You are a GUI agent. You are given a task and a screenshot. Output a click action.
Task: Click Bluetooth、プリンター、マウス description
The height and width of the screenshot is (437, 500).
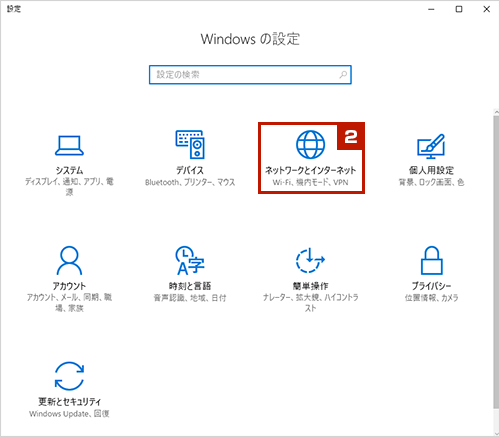(190, 182)
